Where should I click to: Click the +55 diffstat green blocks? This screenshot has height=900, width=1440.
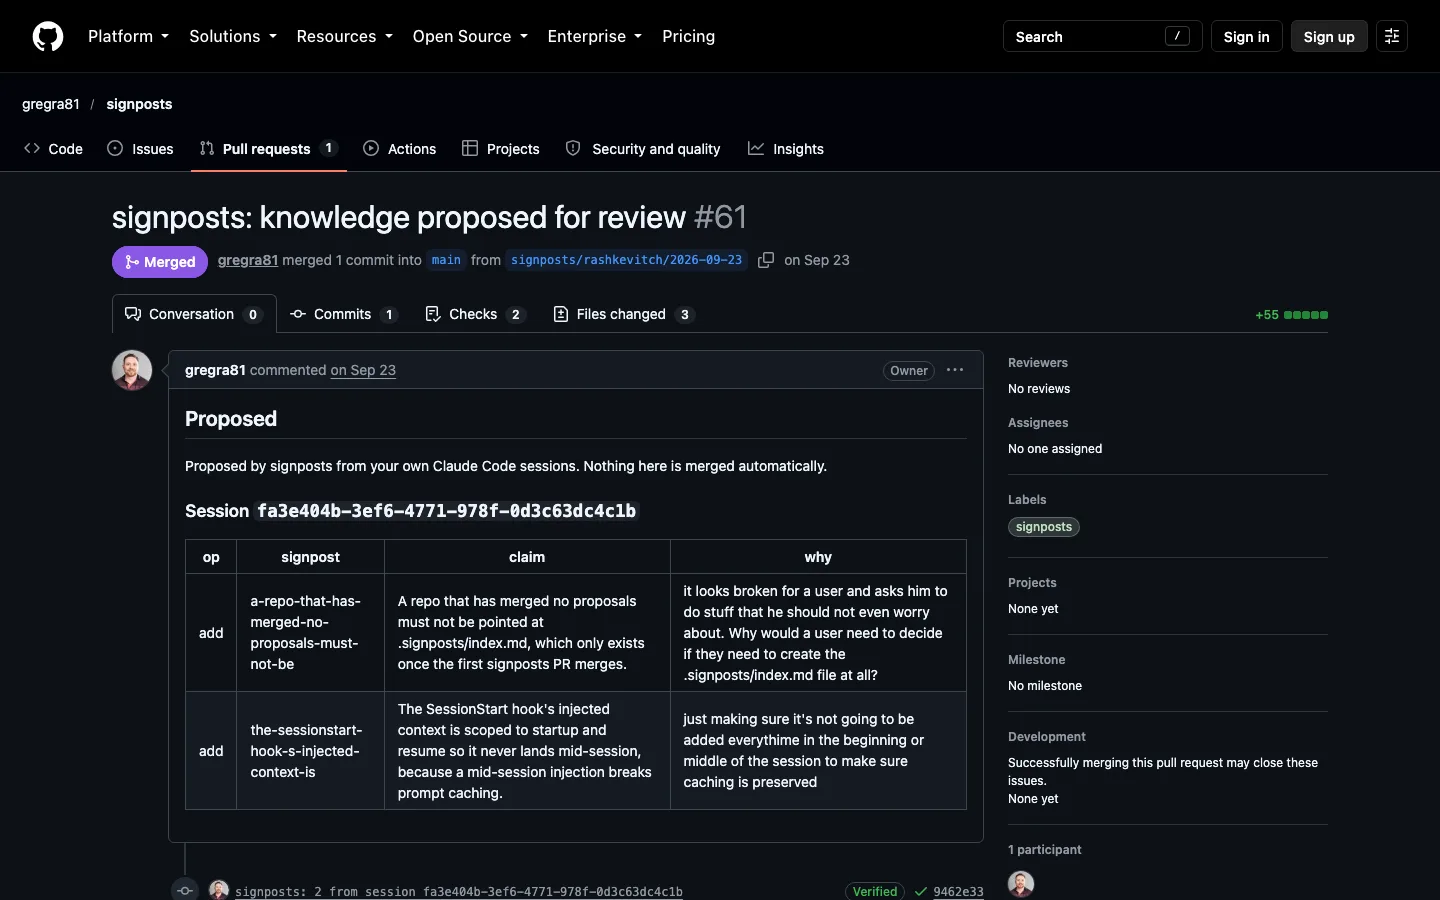click(x=1306, y=315)
